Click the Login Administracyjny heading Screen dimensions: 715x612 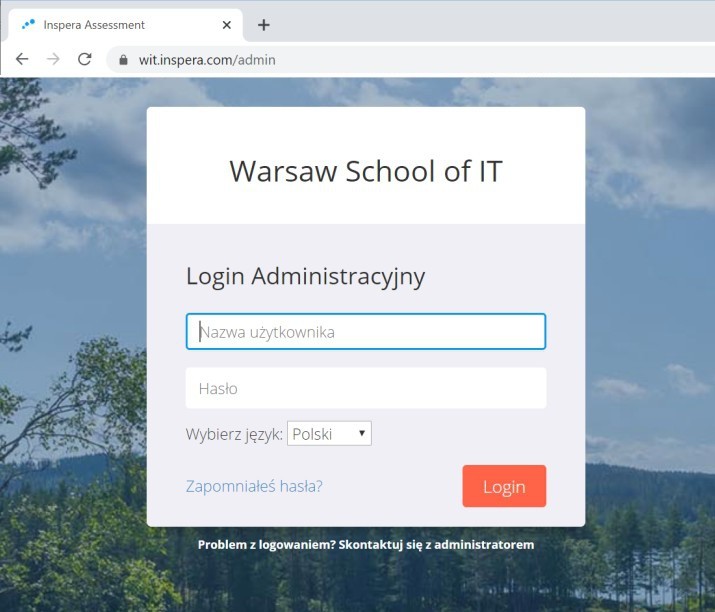[306, 277]
